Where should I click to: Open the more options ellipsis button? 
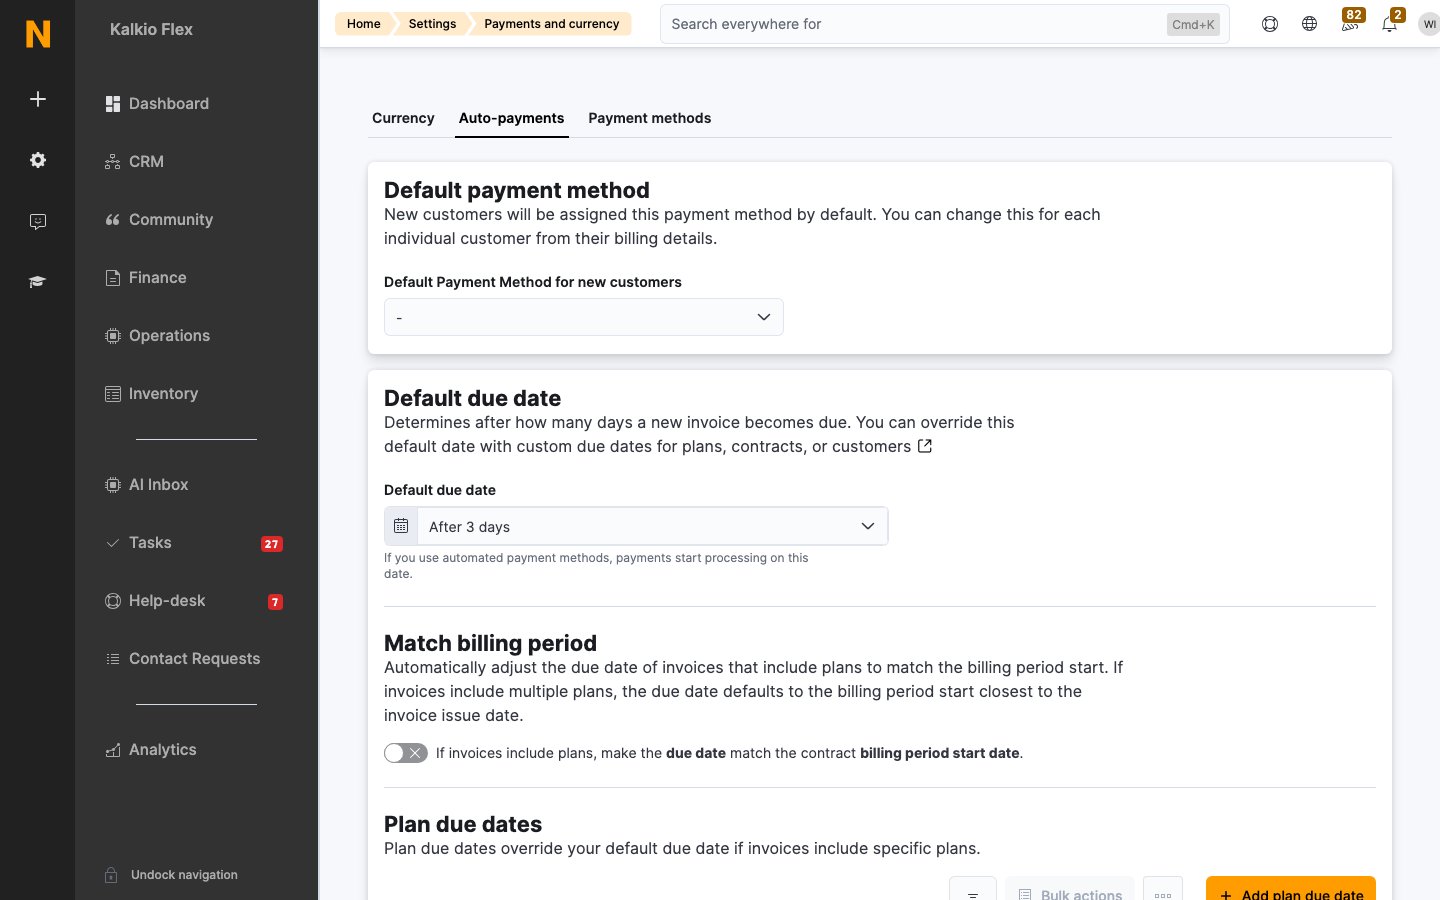pos(1163,889)
